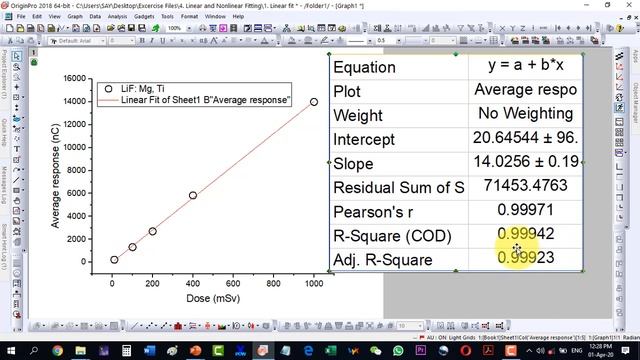The width and height of the screenshot is (640, 360).
Task: Open the Graph menu
Action: pos(75,16)
